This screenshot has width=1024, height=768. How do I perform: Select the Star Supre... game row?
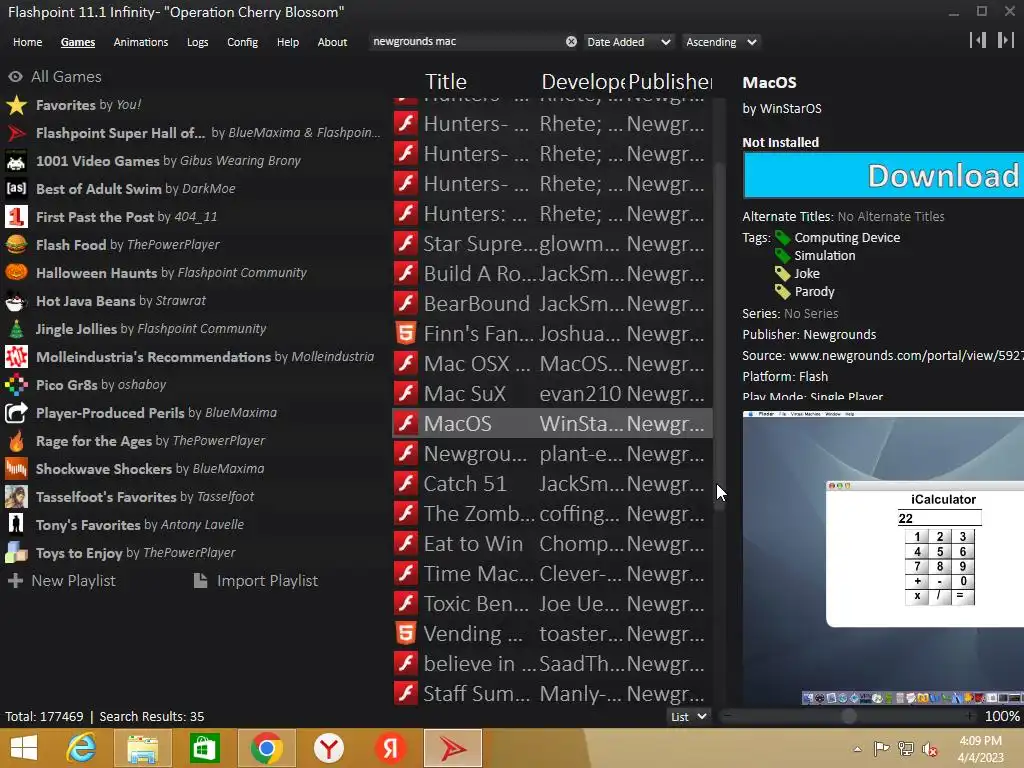pyautogui.click(x=552, y=243)
